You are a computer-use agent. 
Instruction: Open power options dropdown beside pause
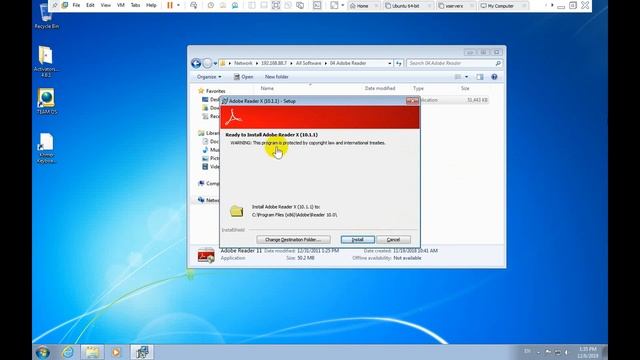tap(178, 5)
